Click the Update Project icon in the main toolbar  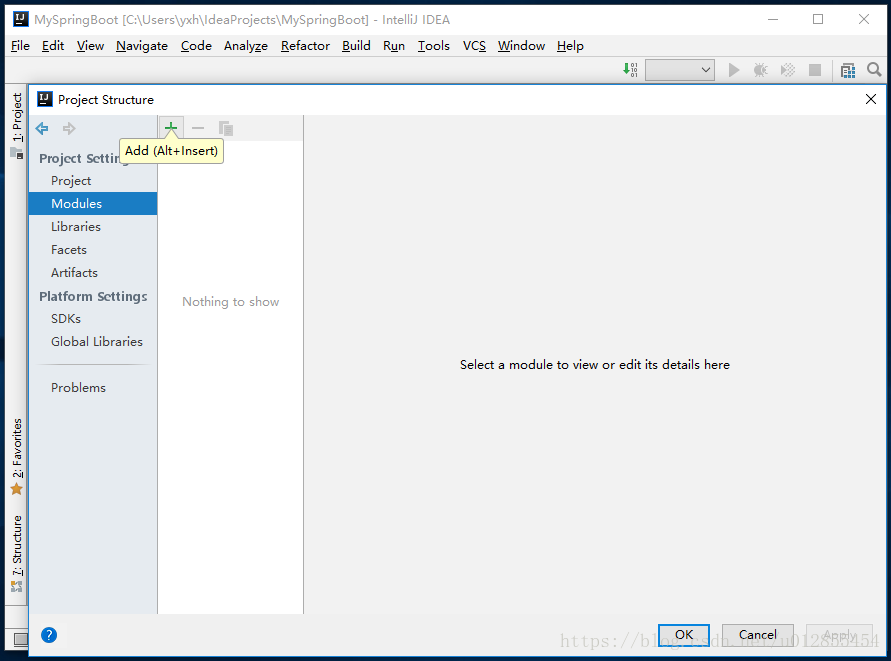(630, 70)
